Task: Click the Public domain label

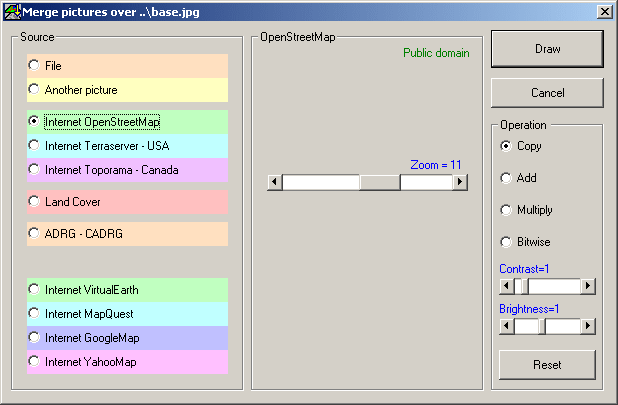Action: tap(436, 53)
